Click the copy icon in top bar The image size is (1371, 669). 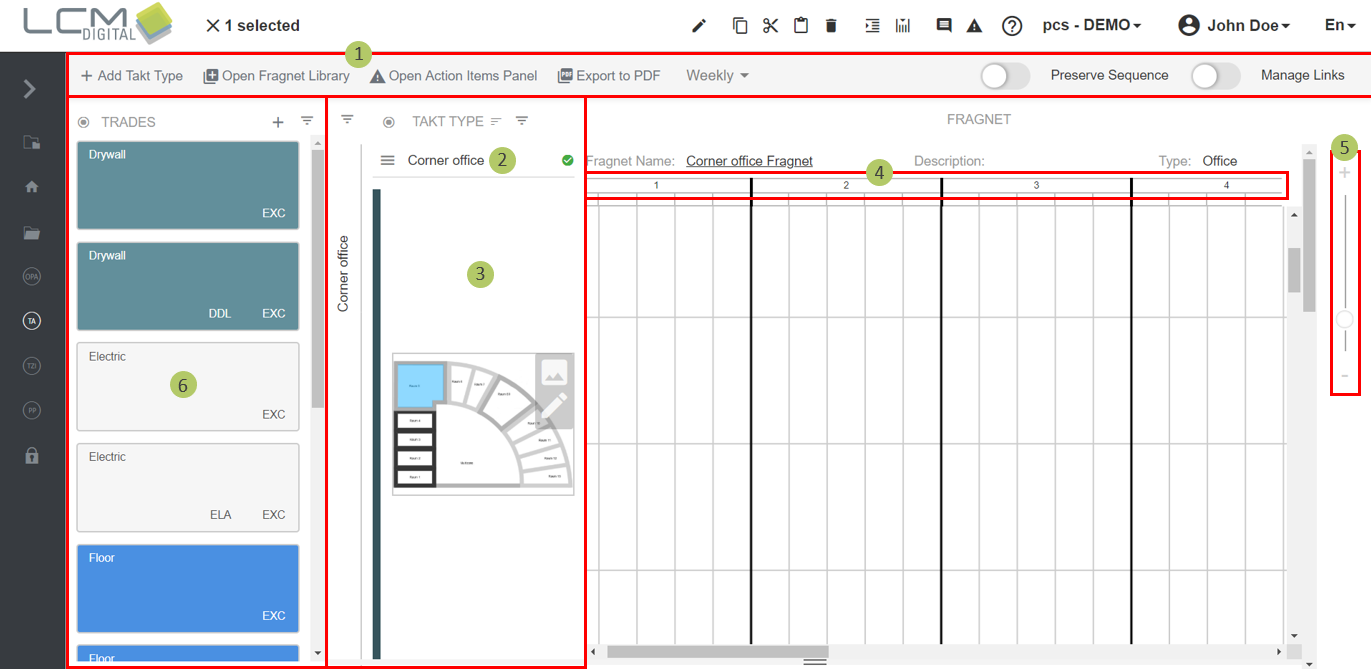click(x=740, y=26)
